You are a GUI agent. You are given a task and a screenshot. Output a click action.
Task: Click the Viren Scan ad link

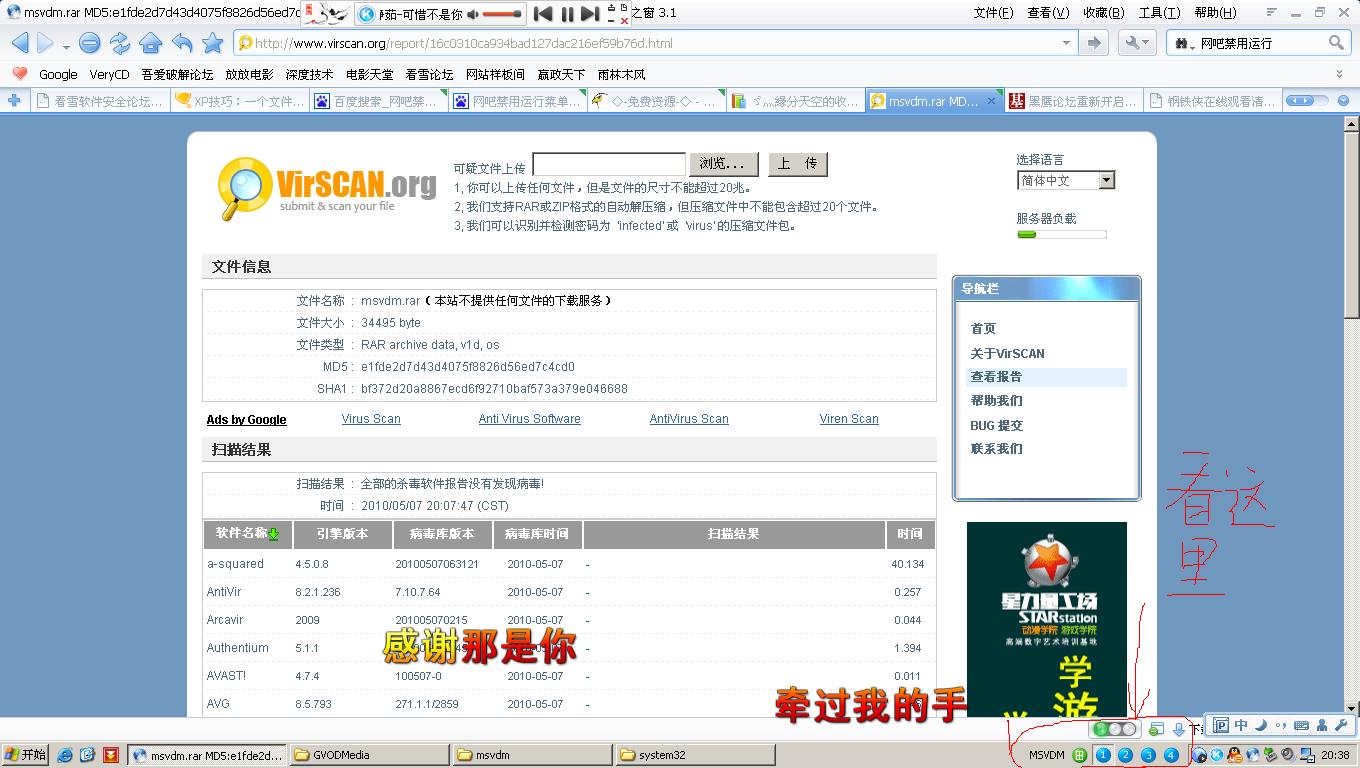[849, 419]
